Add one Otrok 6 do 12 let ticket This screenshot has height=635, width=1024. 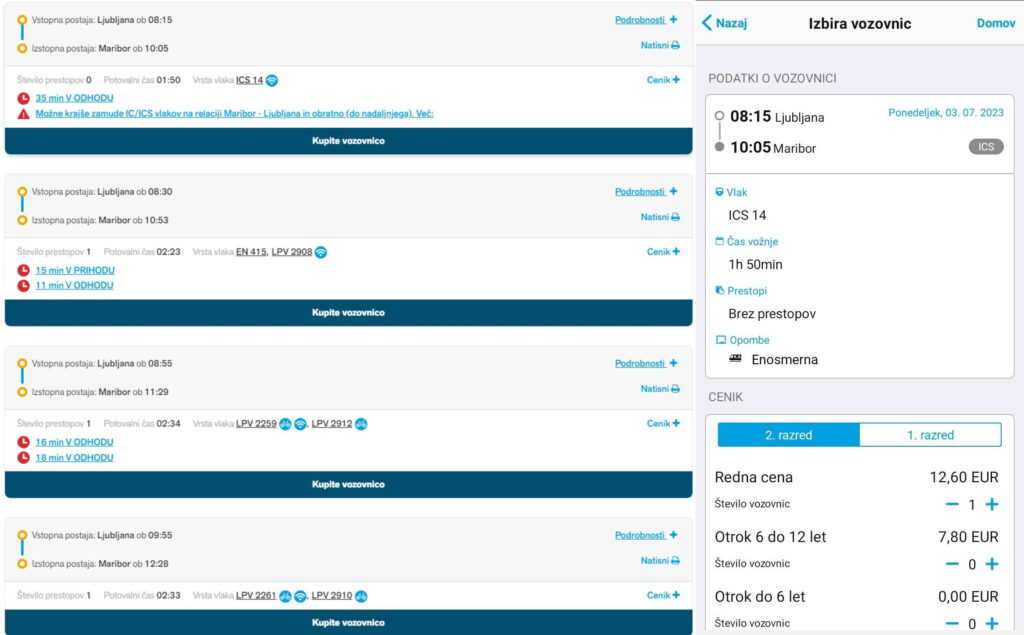(991, 564)
